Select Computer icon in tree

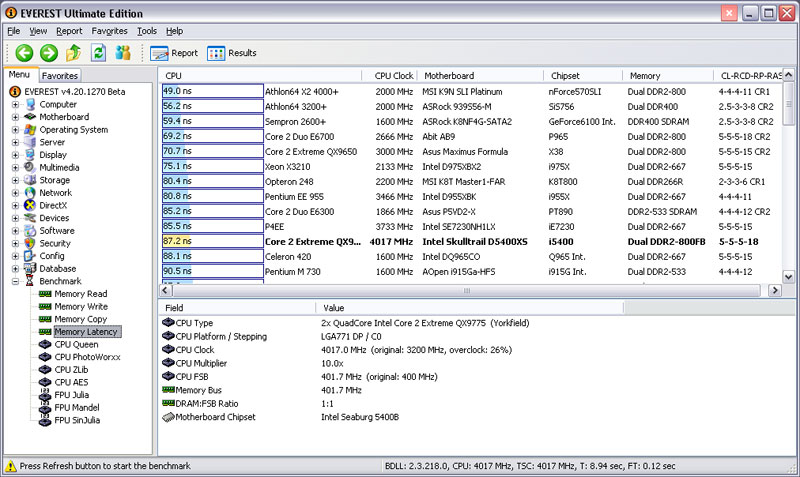pyautogui.click(x=31, y=104)
